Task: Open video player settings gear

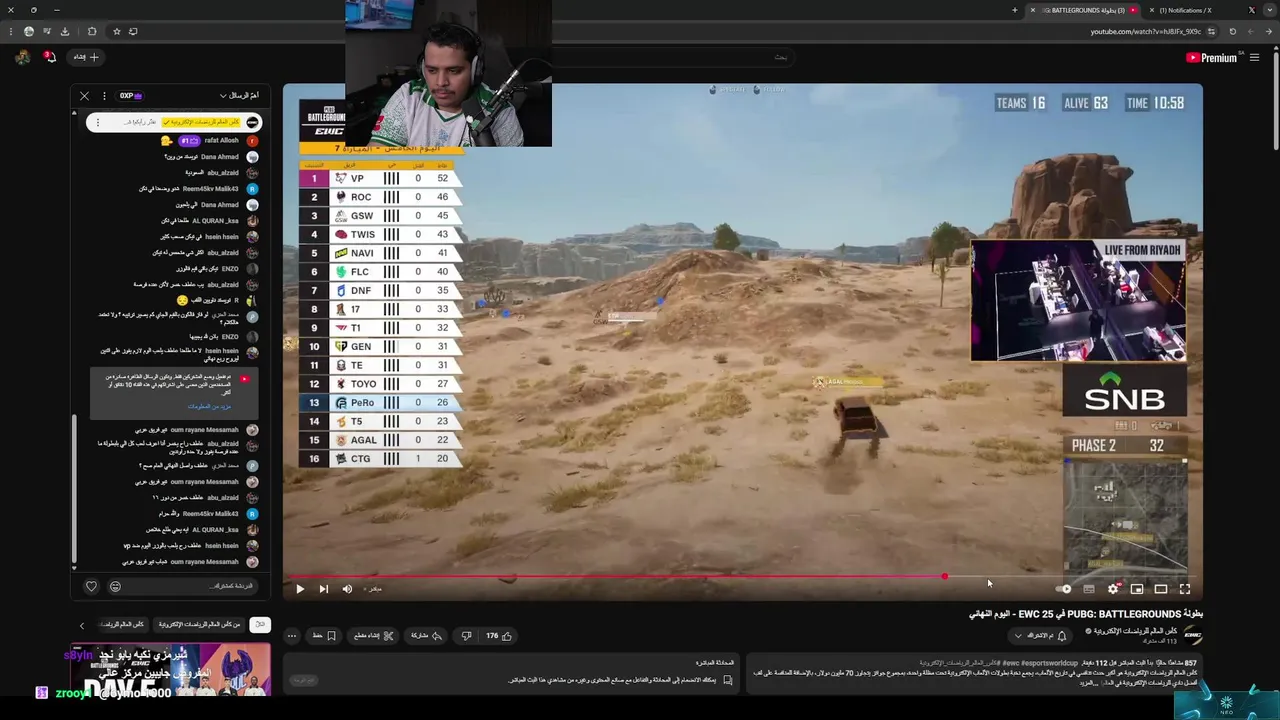Action: pos(1113,589)
